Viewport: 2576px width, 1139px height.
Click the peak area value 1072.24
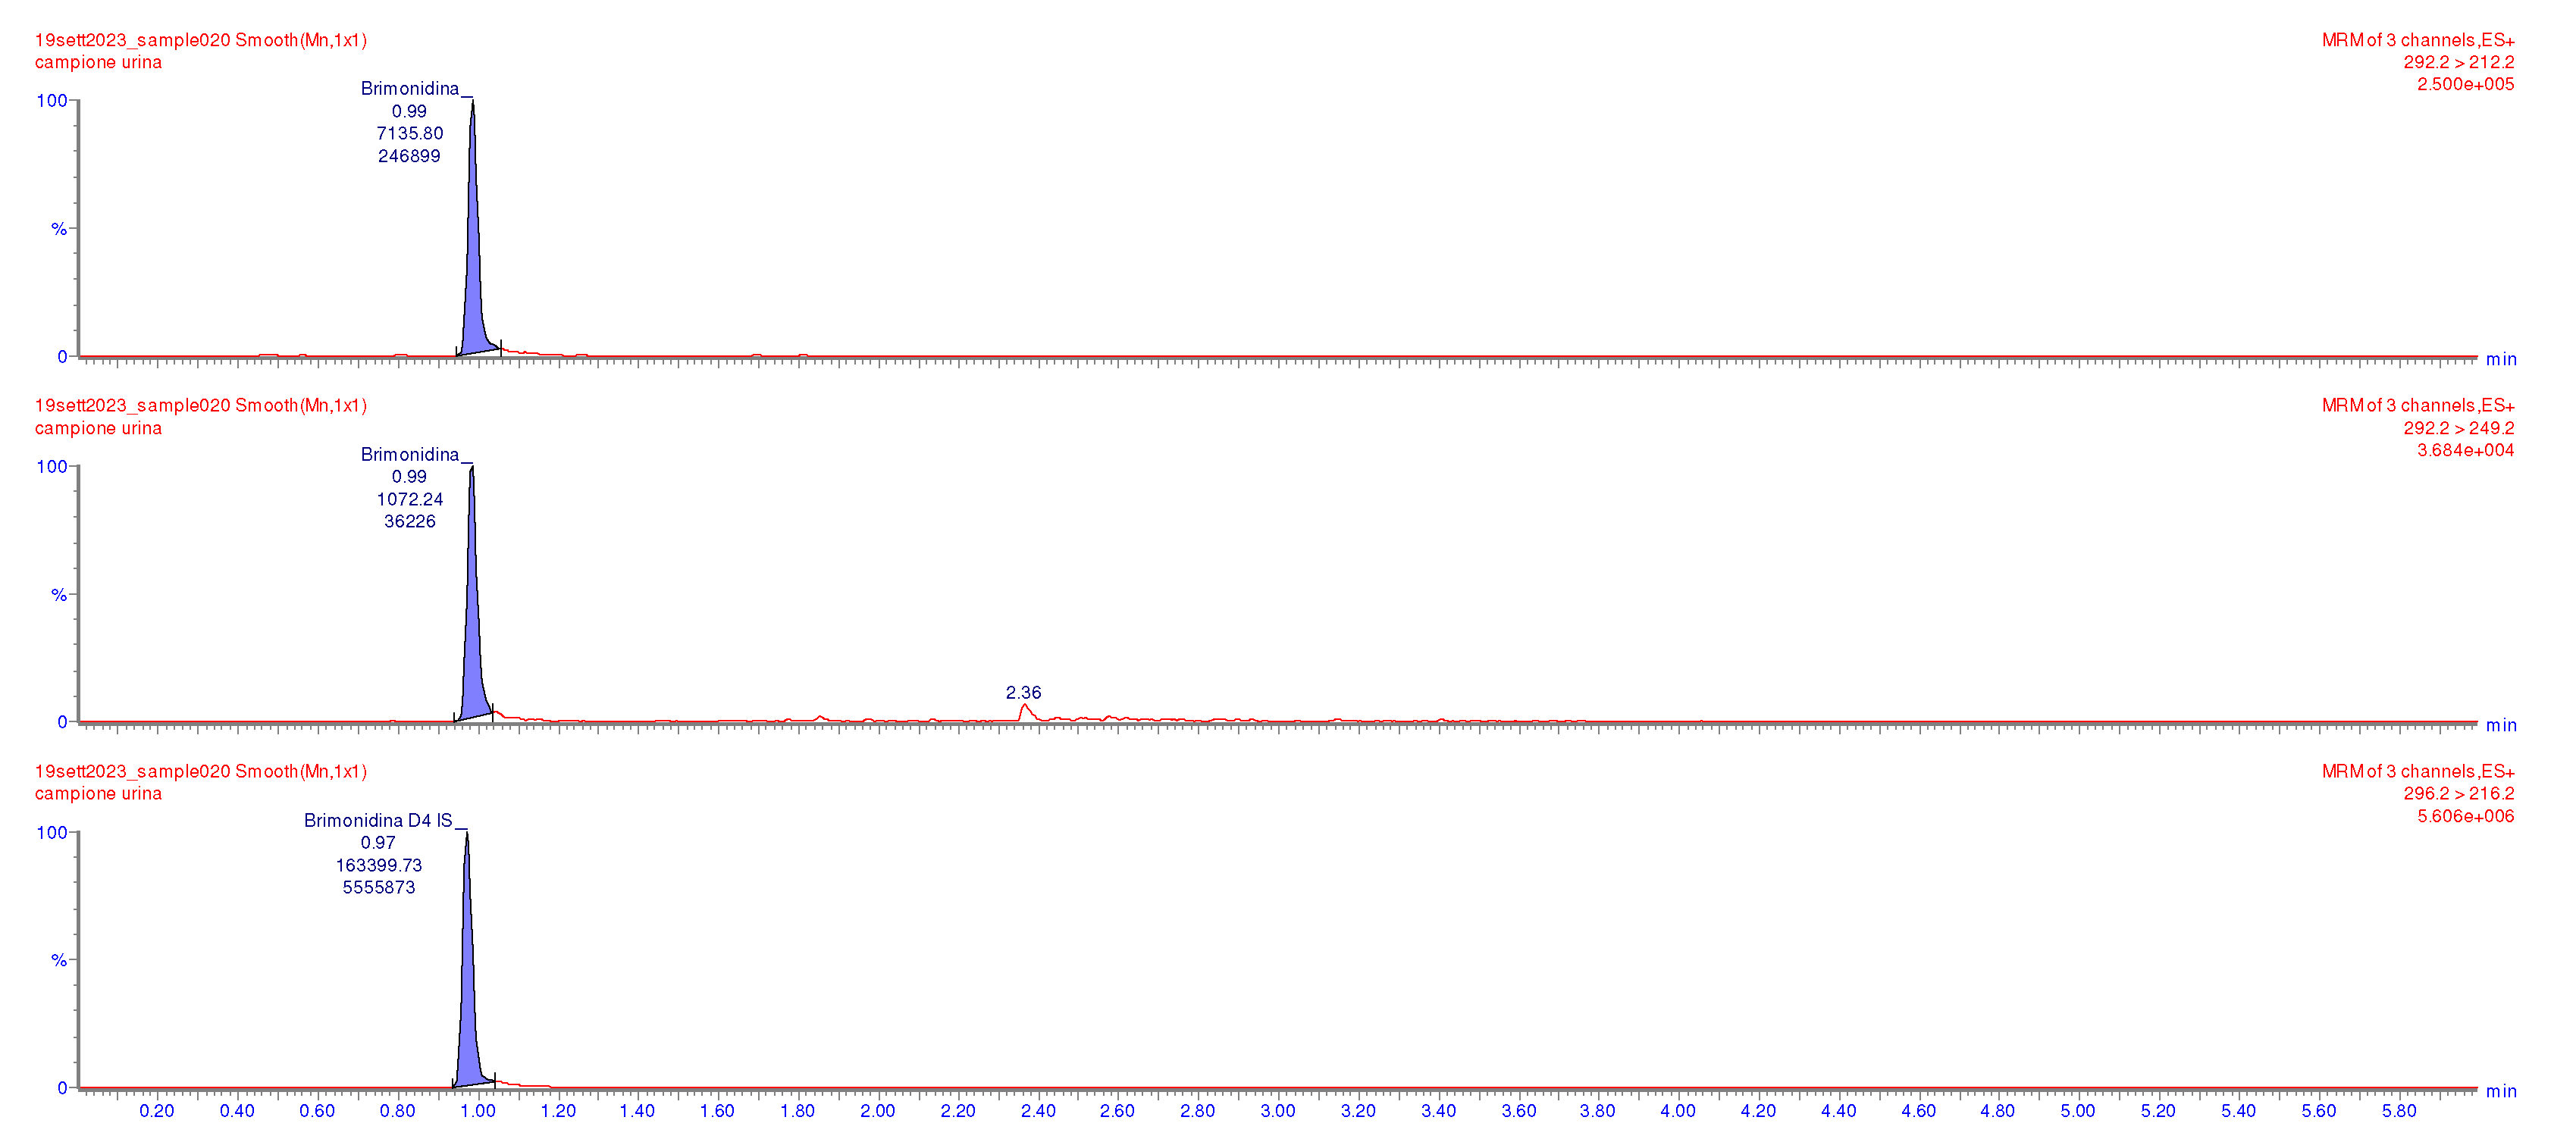[x=409, y=499]
